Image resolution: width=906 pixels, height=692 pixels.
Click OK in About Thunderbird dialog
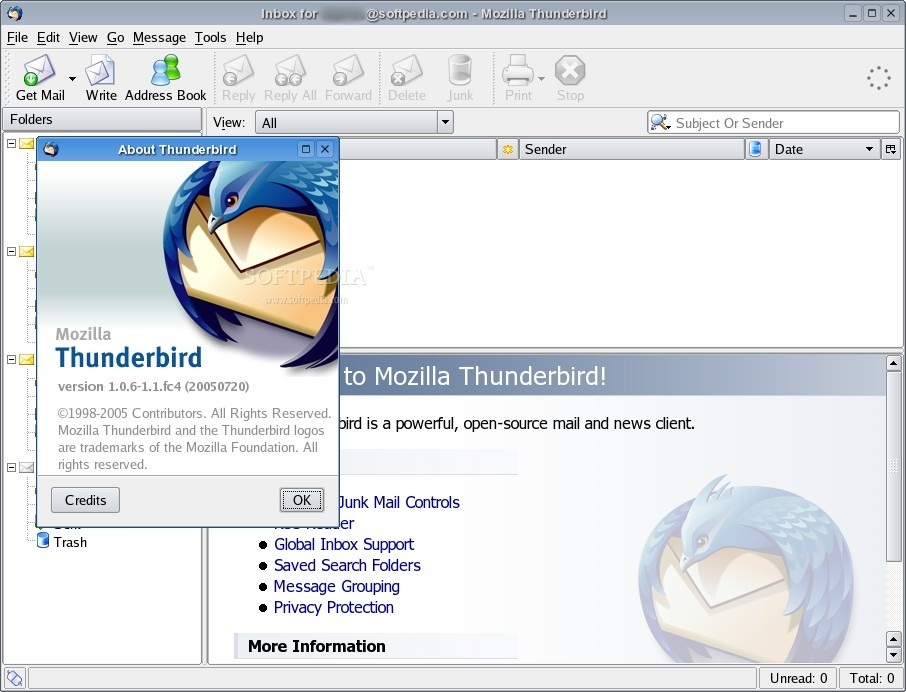tap(302, 500)
